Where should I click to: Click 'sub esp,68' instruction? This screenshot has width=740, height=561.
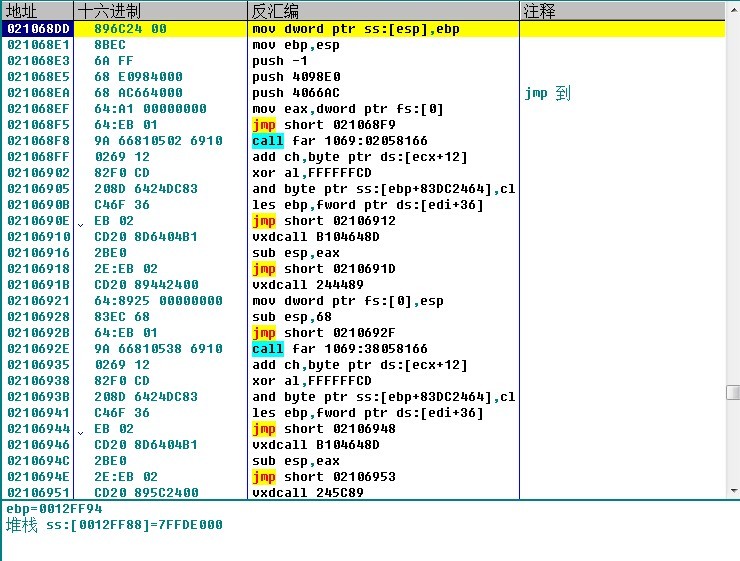(x=292, y=317)
